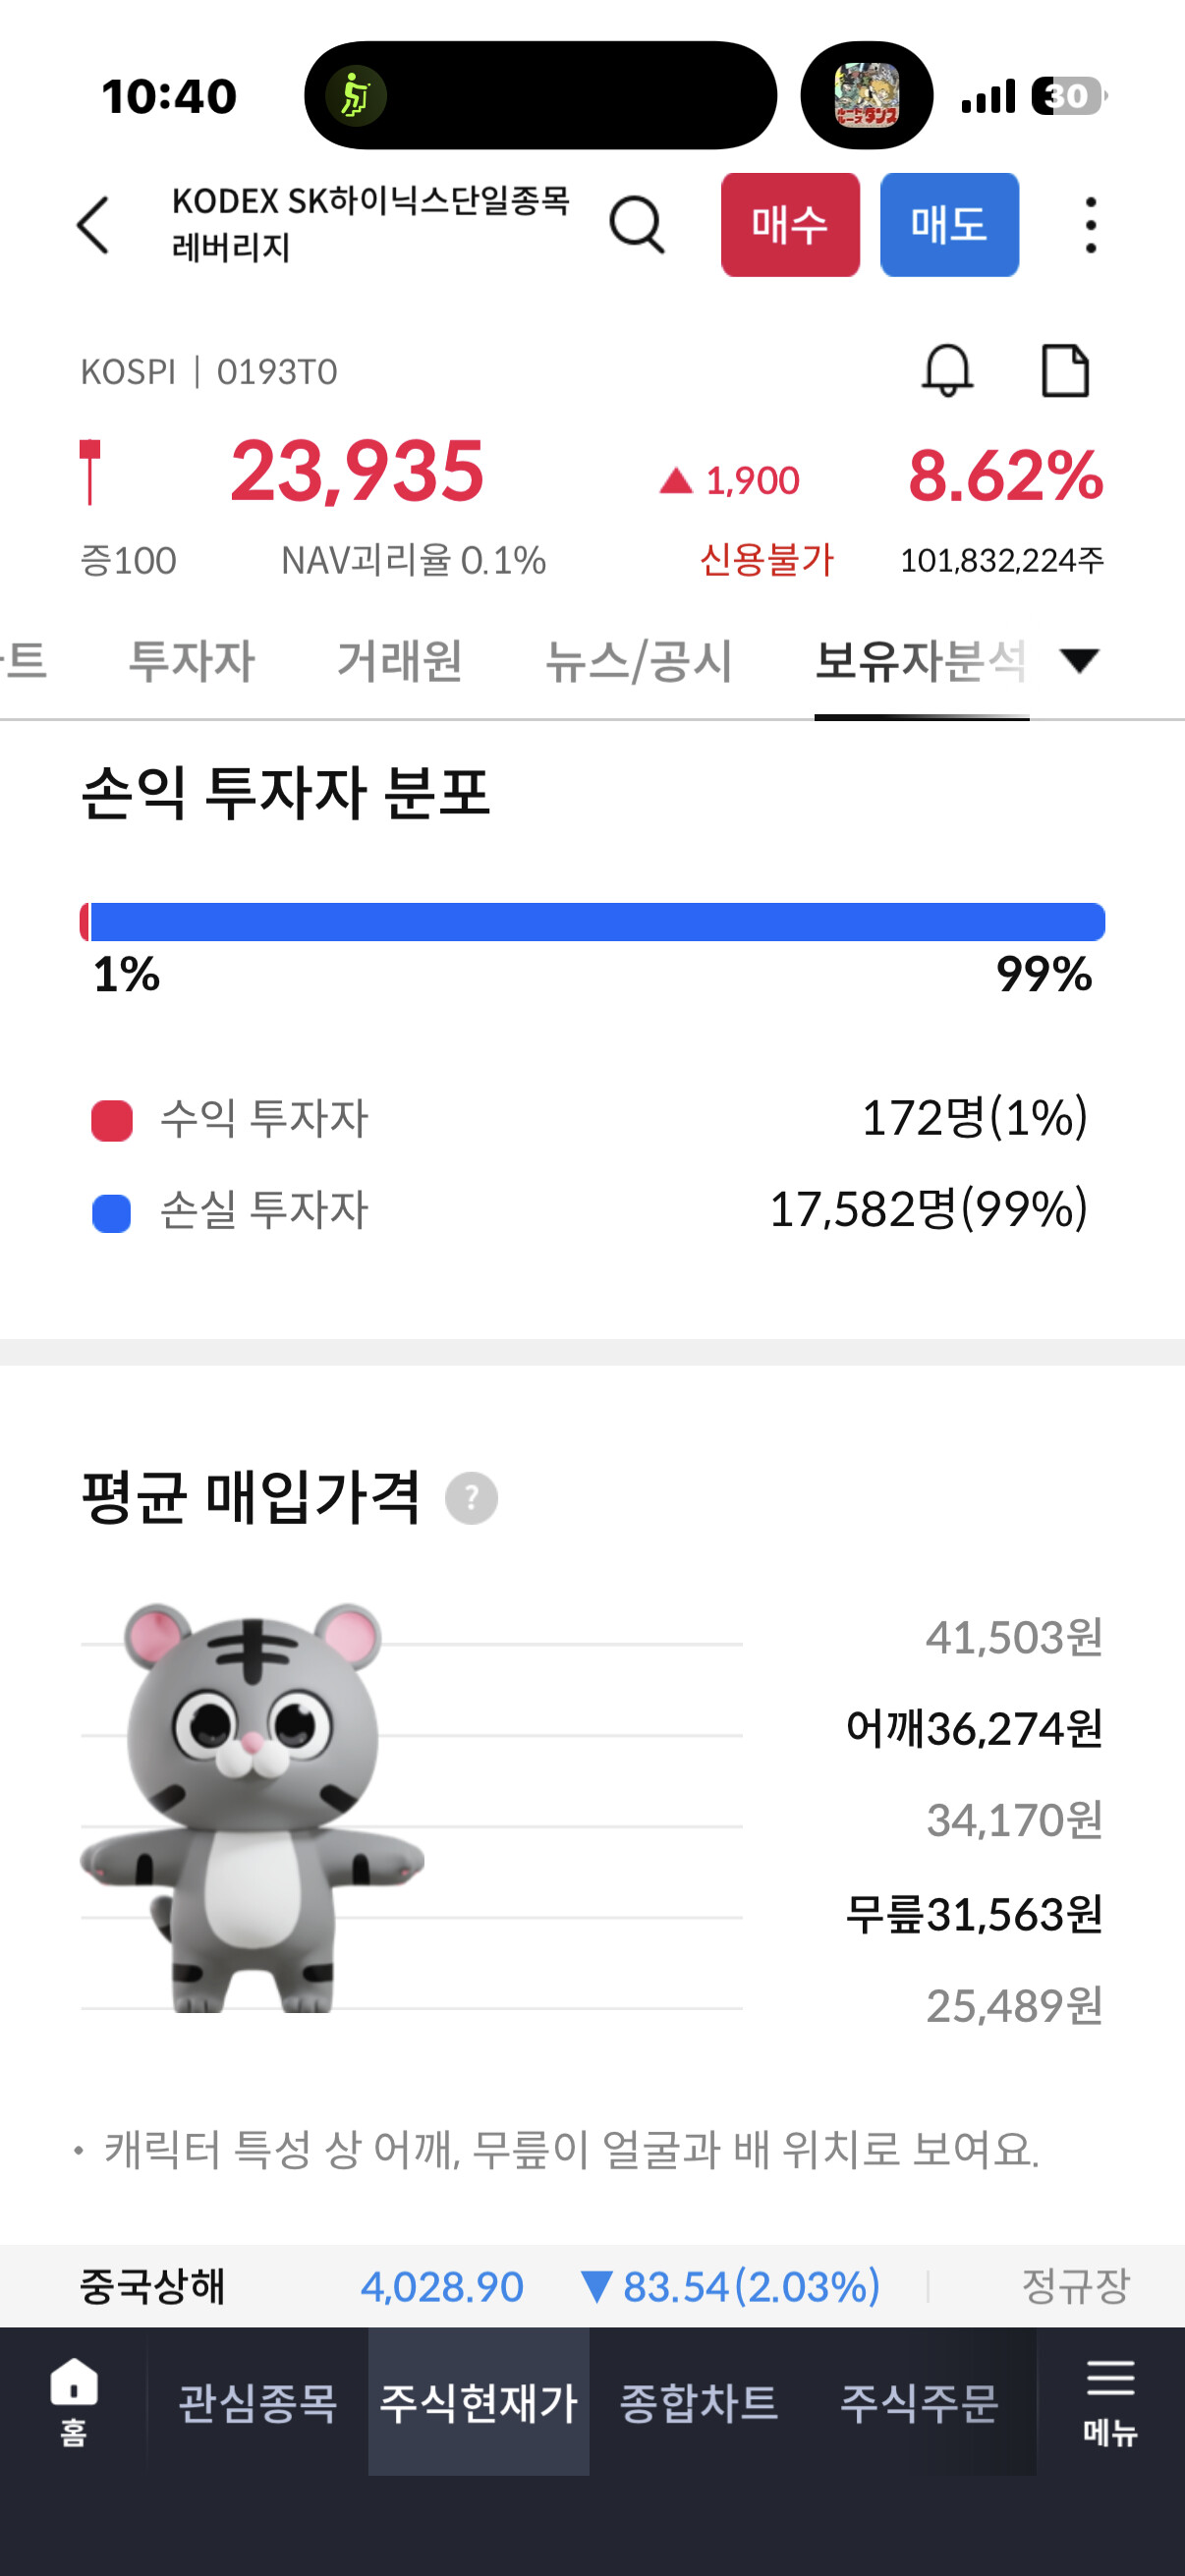Select the 보유자분석 tab
The image size is (1185, 2576).
(921, 661)
